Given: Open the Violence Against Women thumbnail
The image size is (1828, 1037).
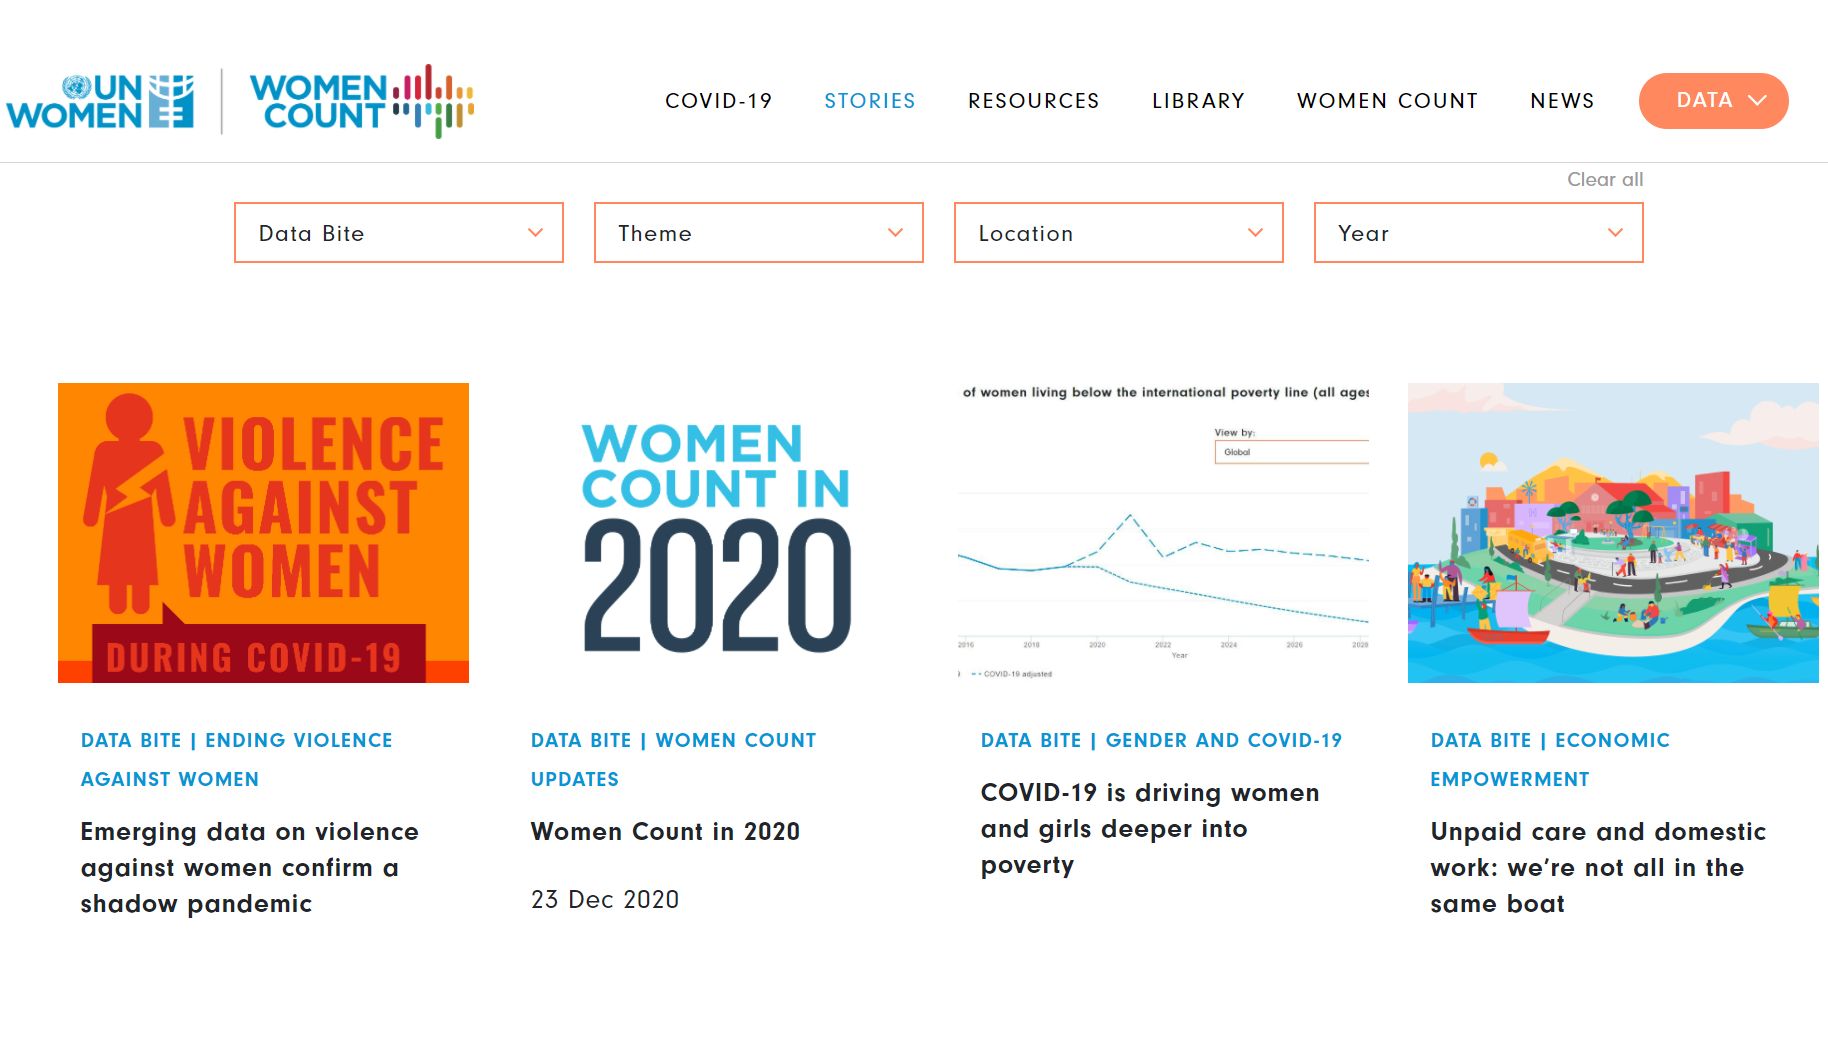Looking at the screenshot, I should 263,533.
